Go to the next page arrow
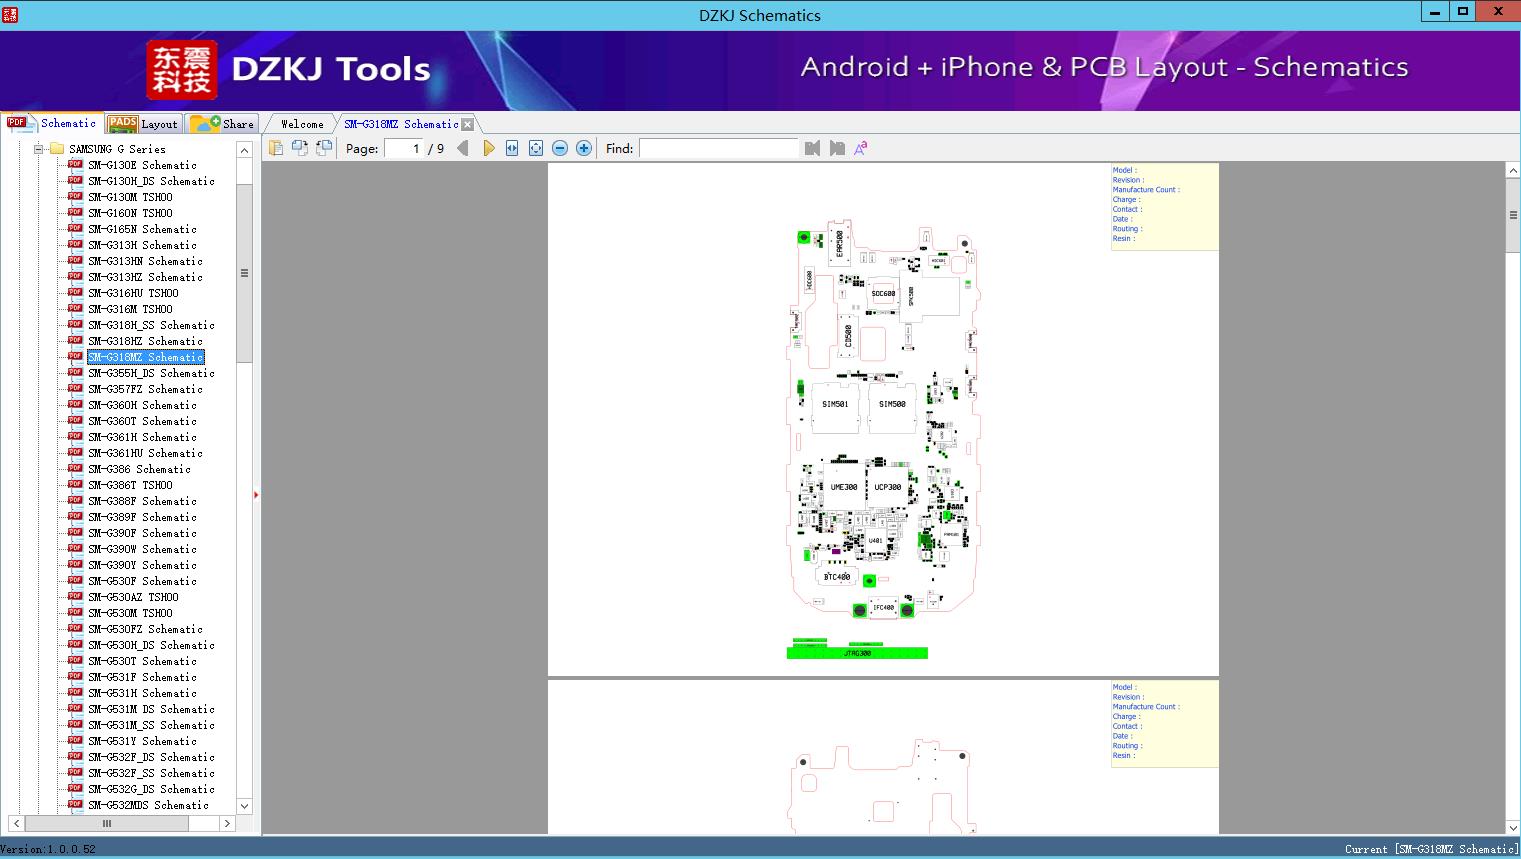Viewport: 1521px width, 859px height. tap(488, 148)
